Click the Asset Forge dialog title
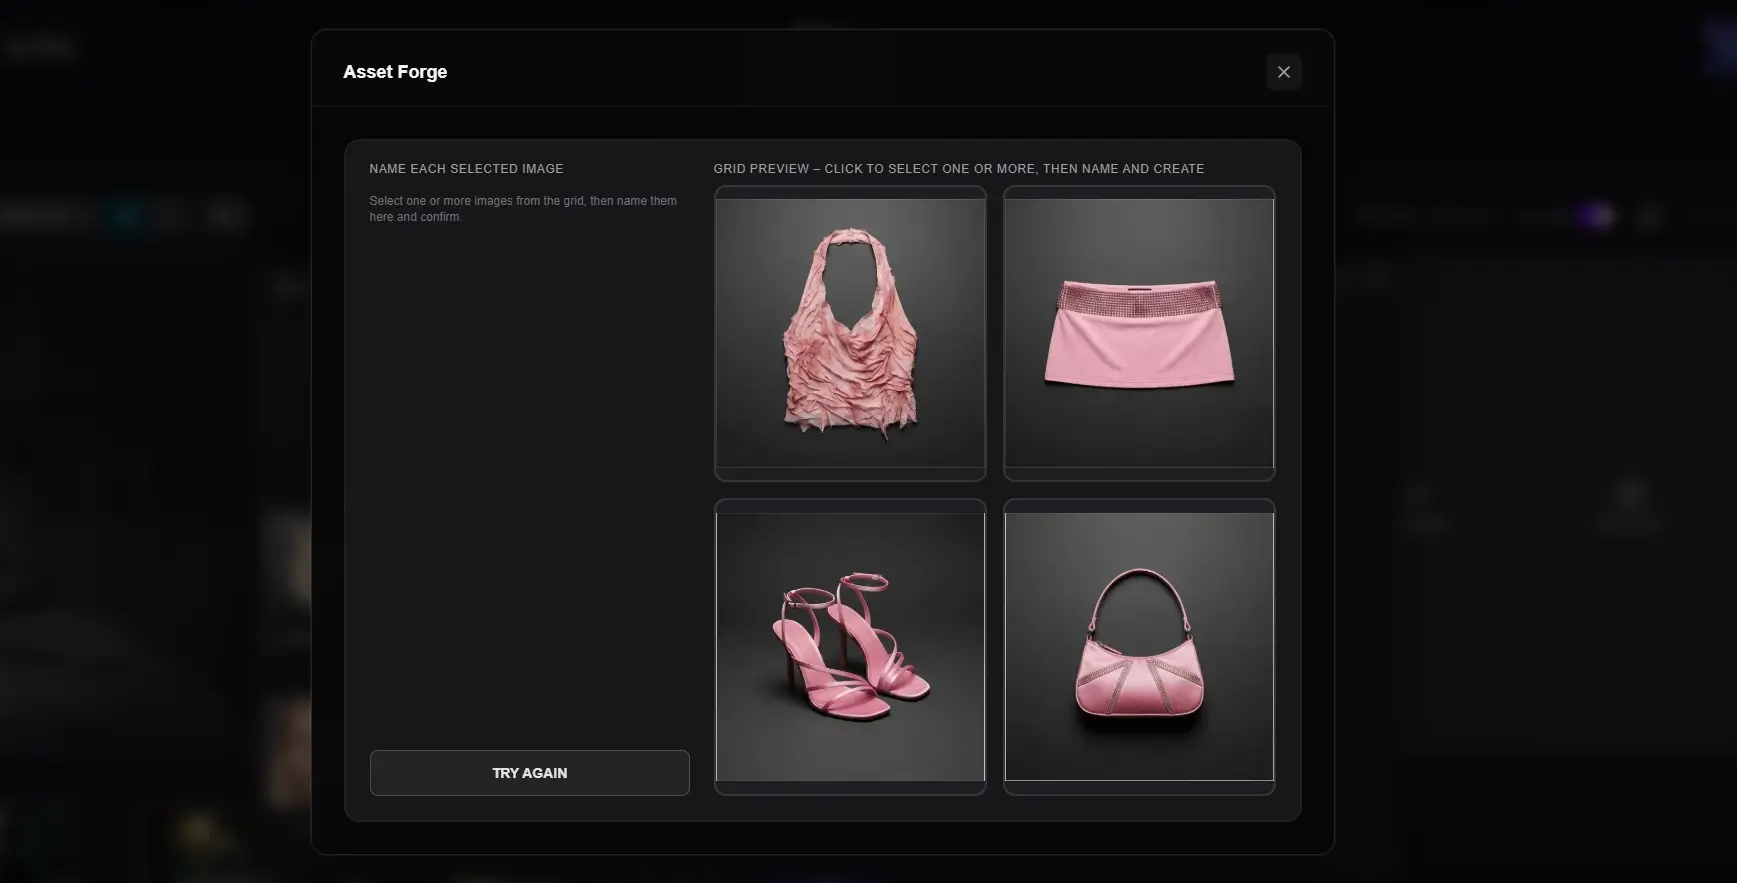This screenshot has width=1737, height=883. 395,72
